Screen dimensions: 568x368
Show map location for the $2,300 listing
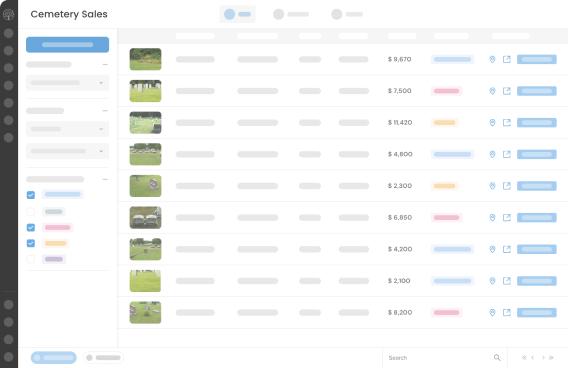(x=492, y=186)
